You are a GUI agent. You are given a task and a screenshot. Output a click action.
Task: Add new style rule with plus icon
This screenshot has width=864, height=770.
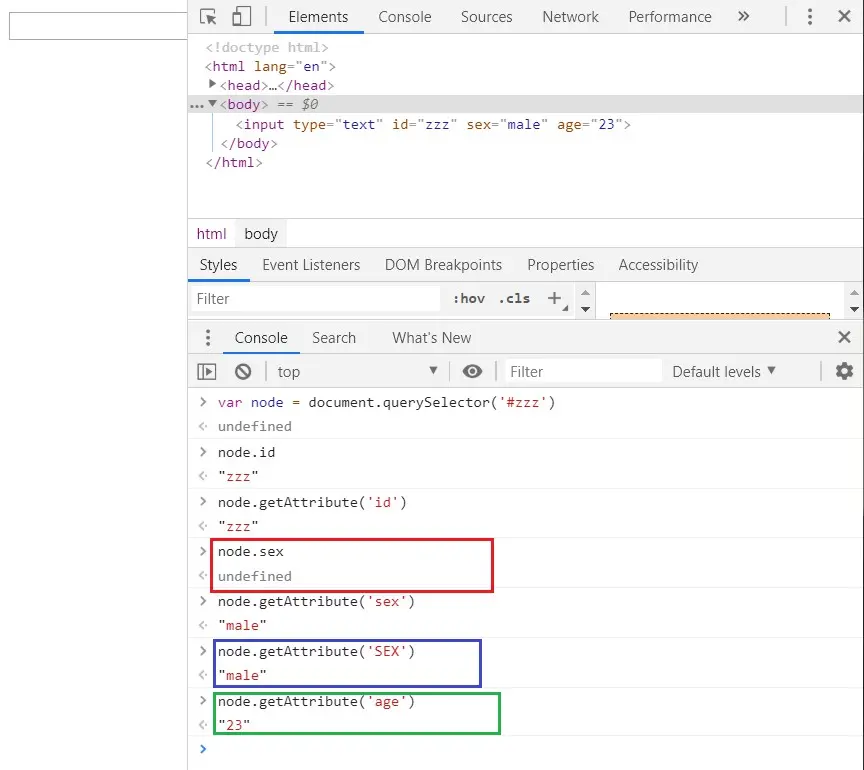tap(554, 298)
